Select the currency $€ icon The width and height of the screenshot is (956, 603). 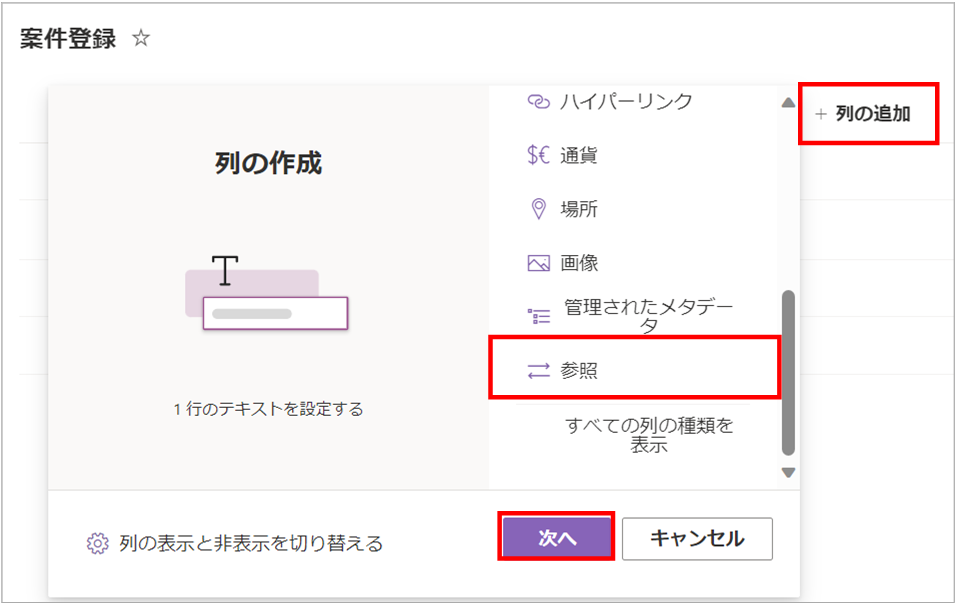point(538,155)
